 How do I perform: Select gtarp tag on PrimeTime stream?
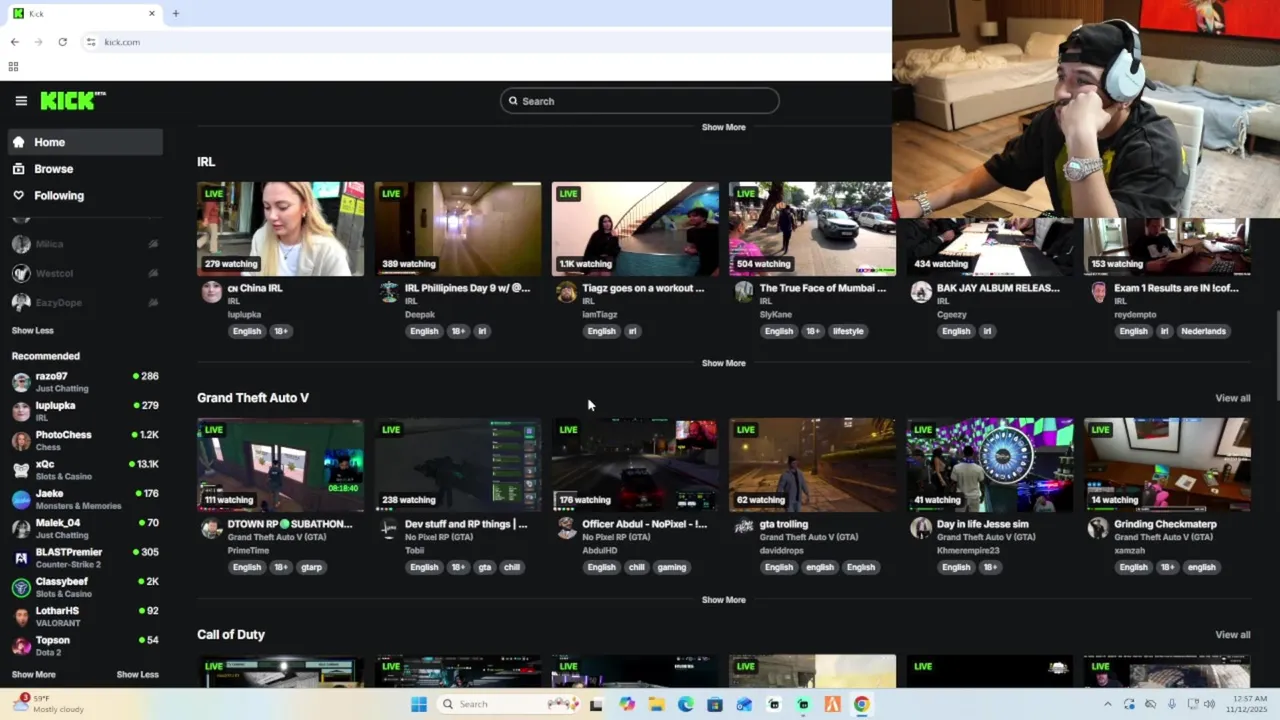(311, 567)
